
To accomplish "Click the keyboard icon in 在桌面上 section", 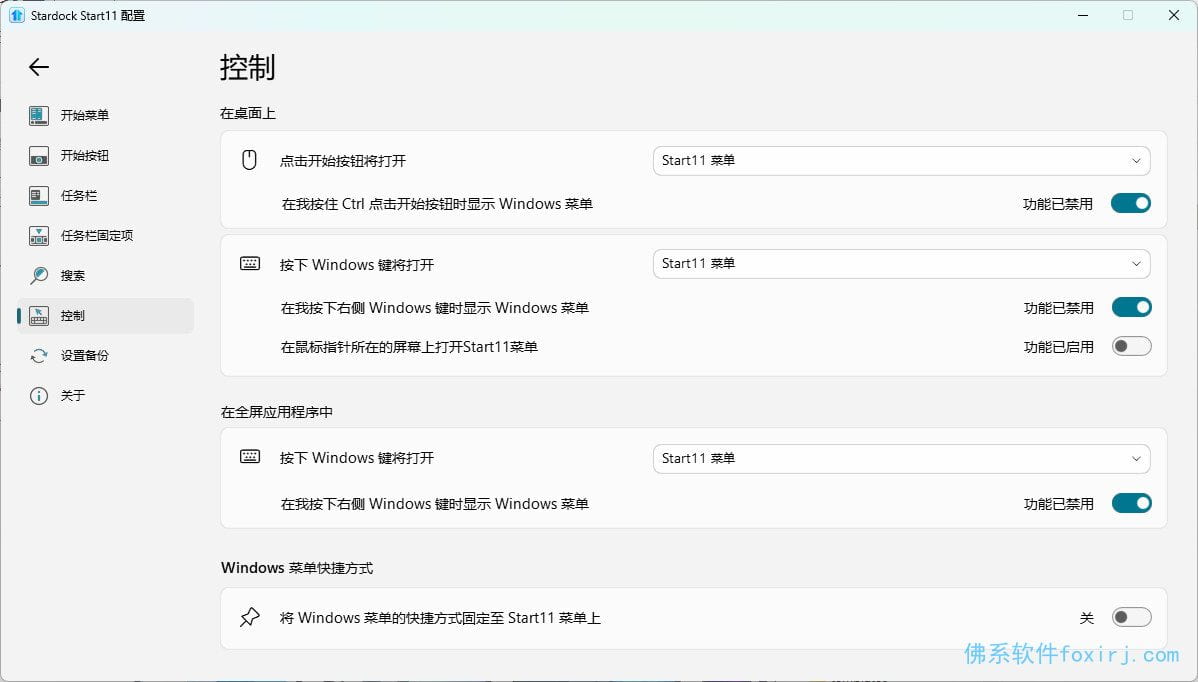I will pos(250,264).
